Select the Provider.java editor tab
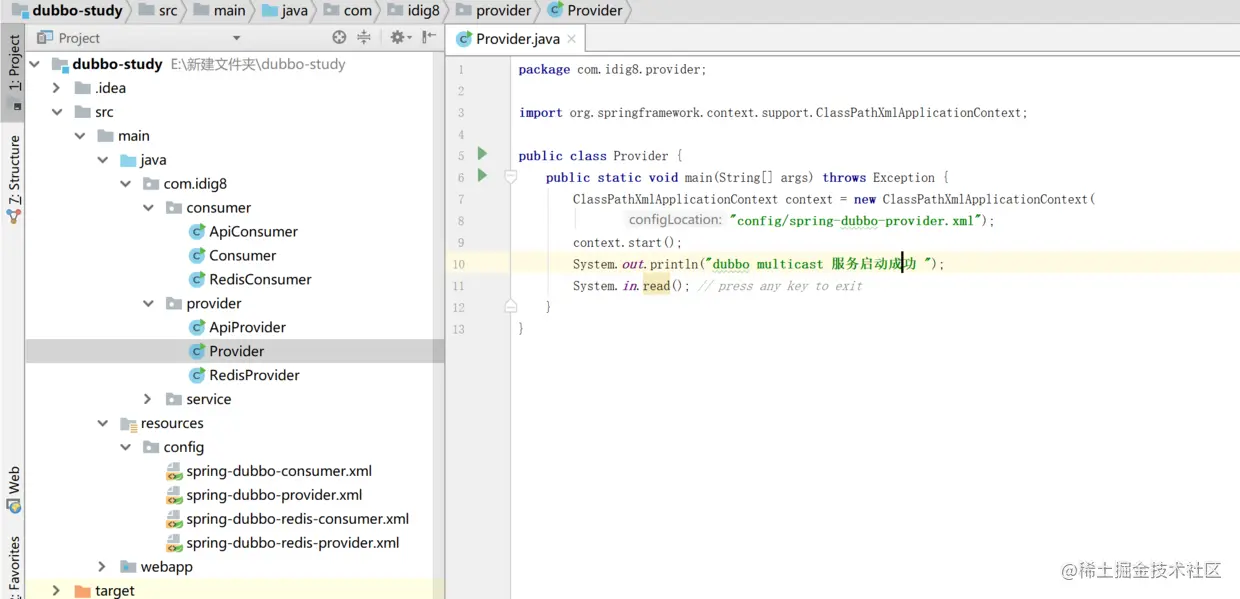The width and height of the screenshot is (1240, 599). click(517, 39)
